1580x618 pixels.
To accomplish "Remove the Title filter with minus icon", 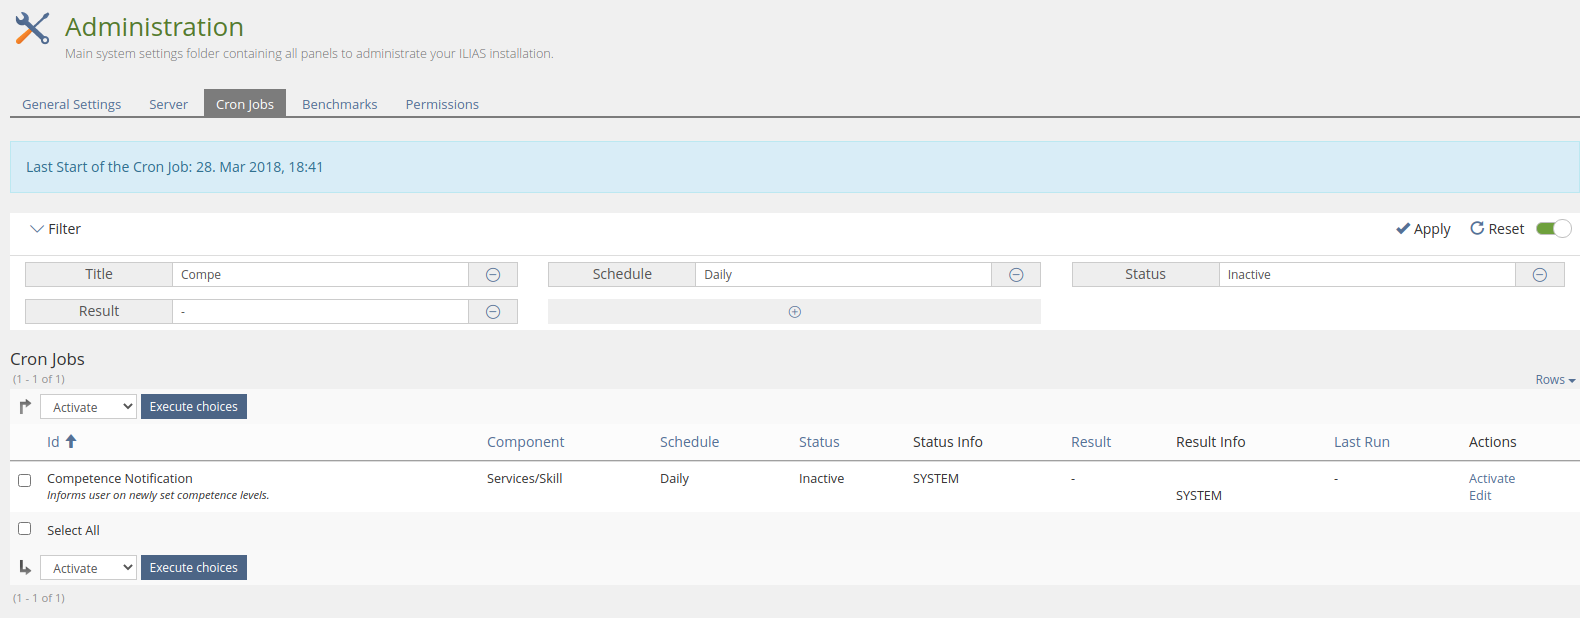I will point(493,275).
